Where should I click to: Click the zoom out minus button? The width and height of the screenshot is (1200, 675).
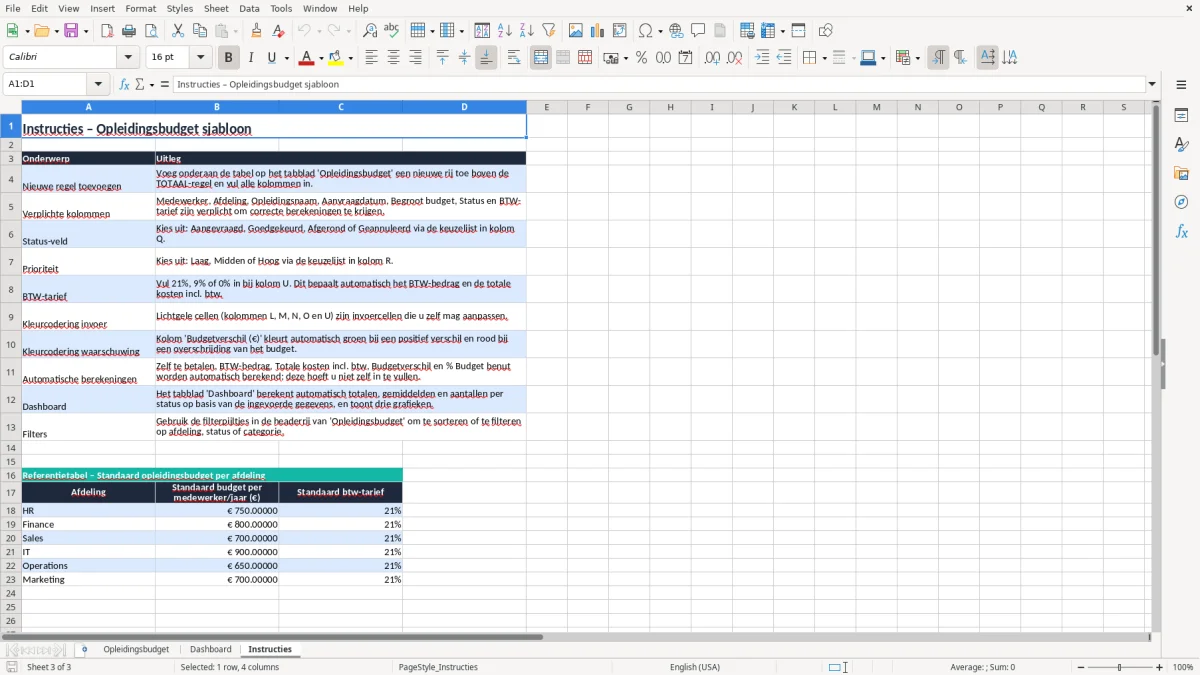1079,667
